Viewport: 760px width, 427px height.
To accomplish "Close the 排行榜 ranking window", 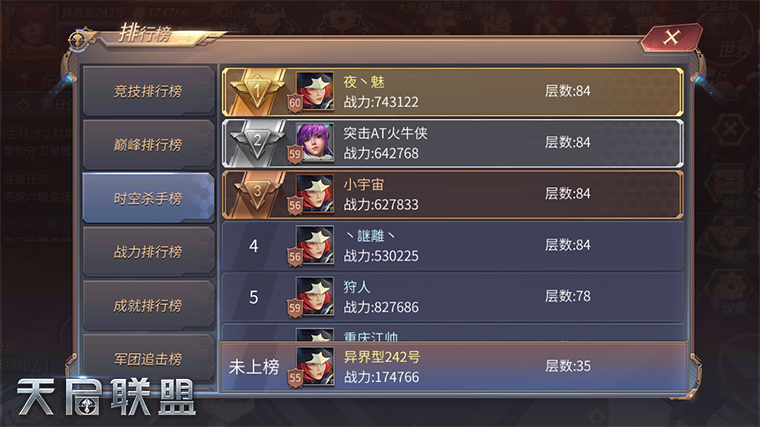I will pyautogui.click(x=671, y=37).
